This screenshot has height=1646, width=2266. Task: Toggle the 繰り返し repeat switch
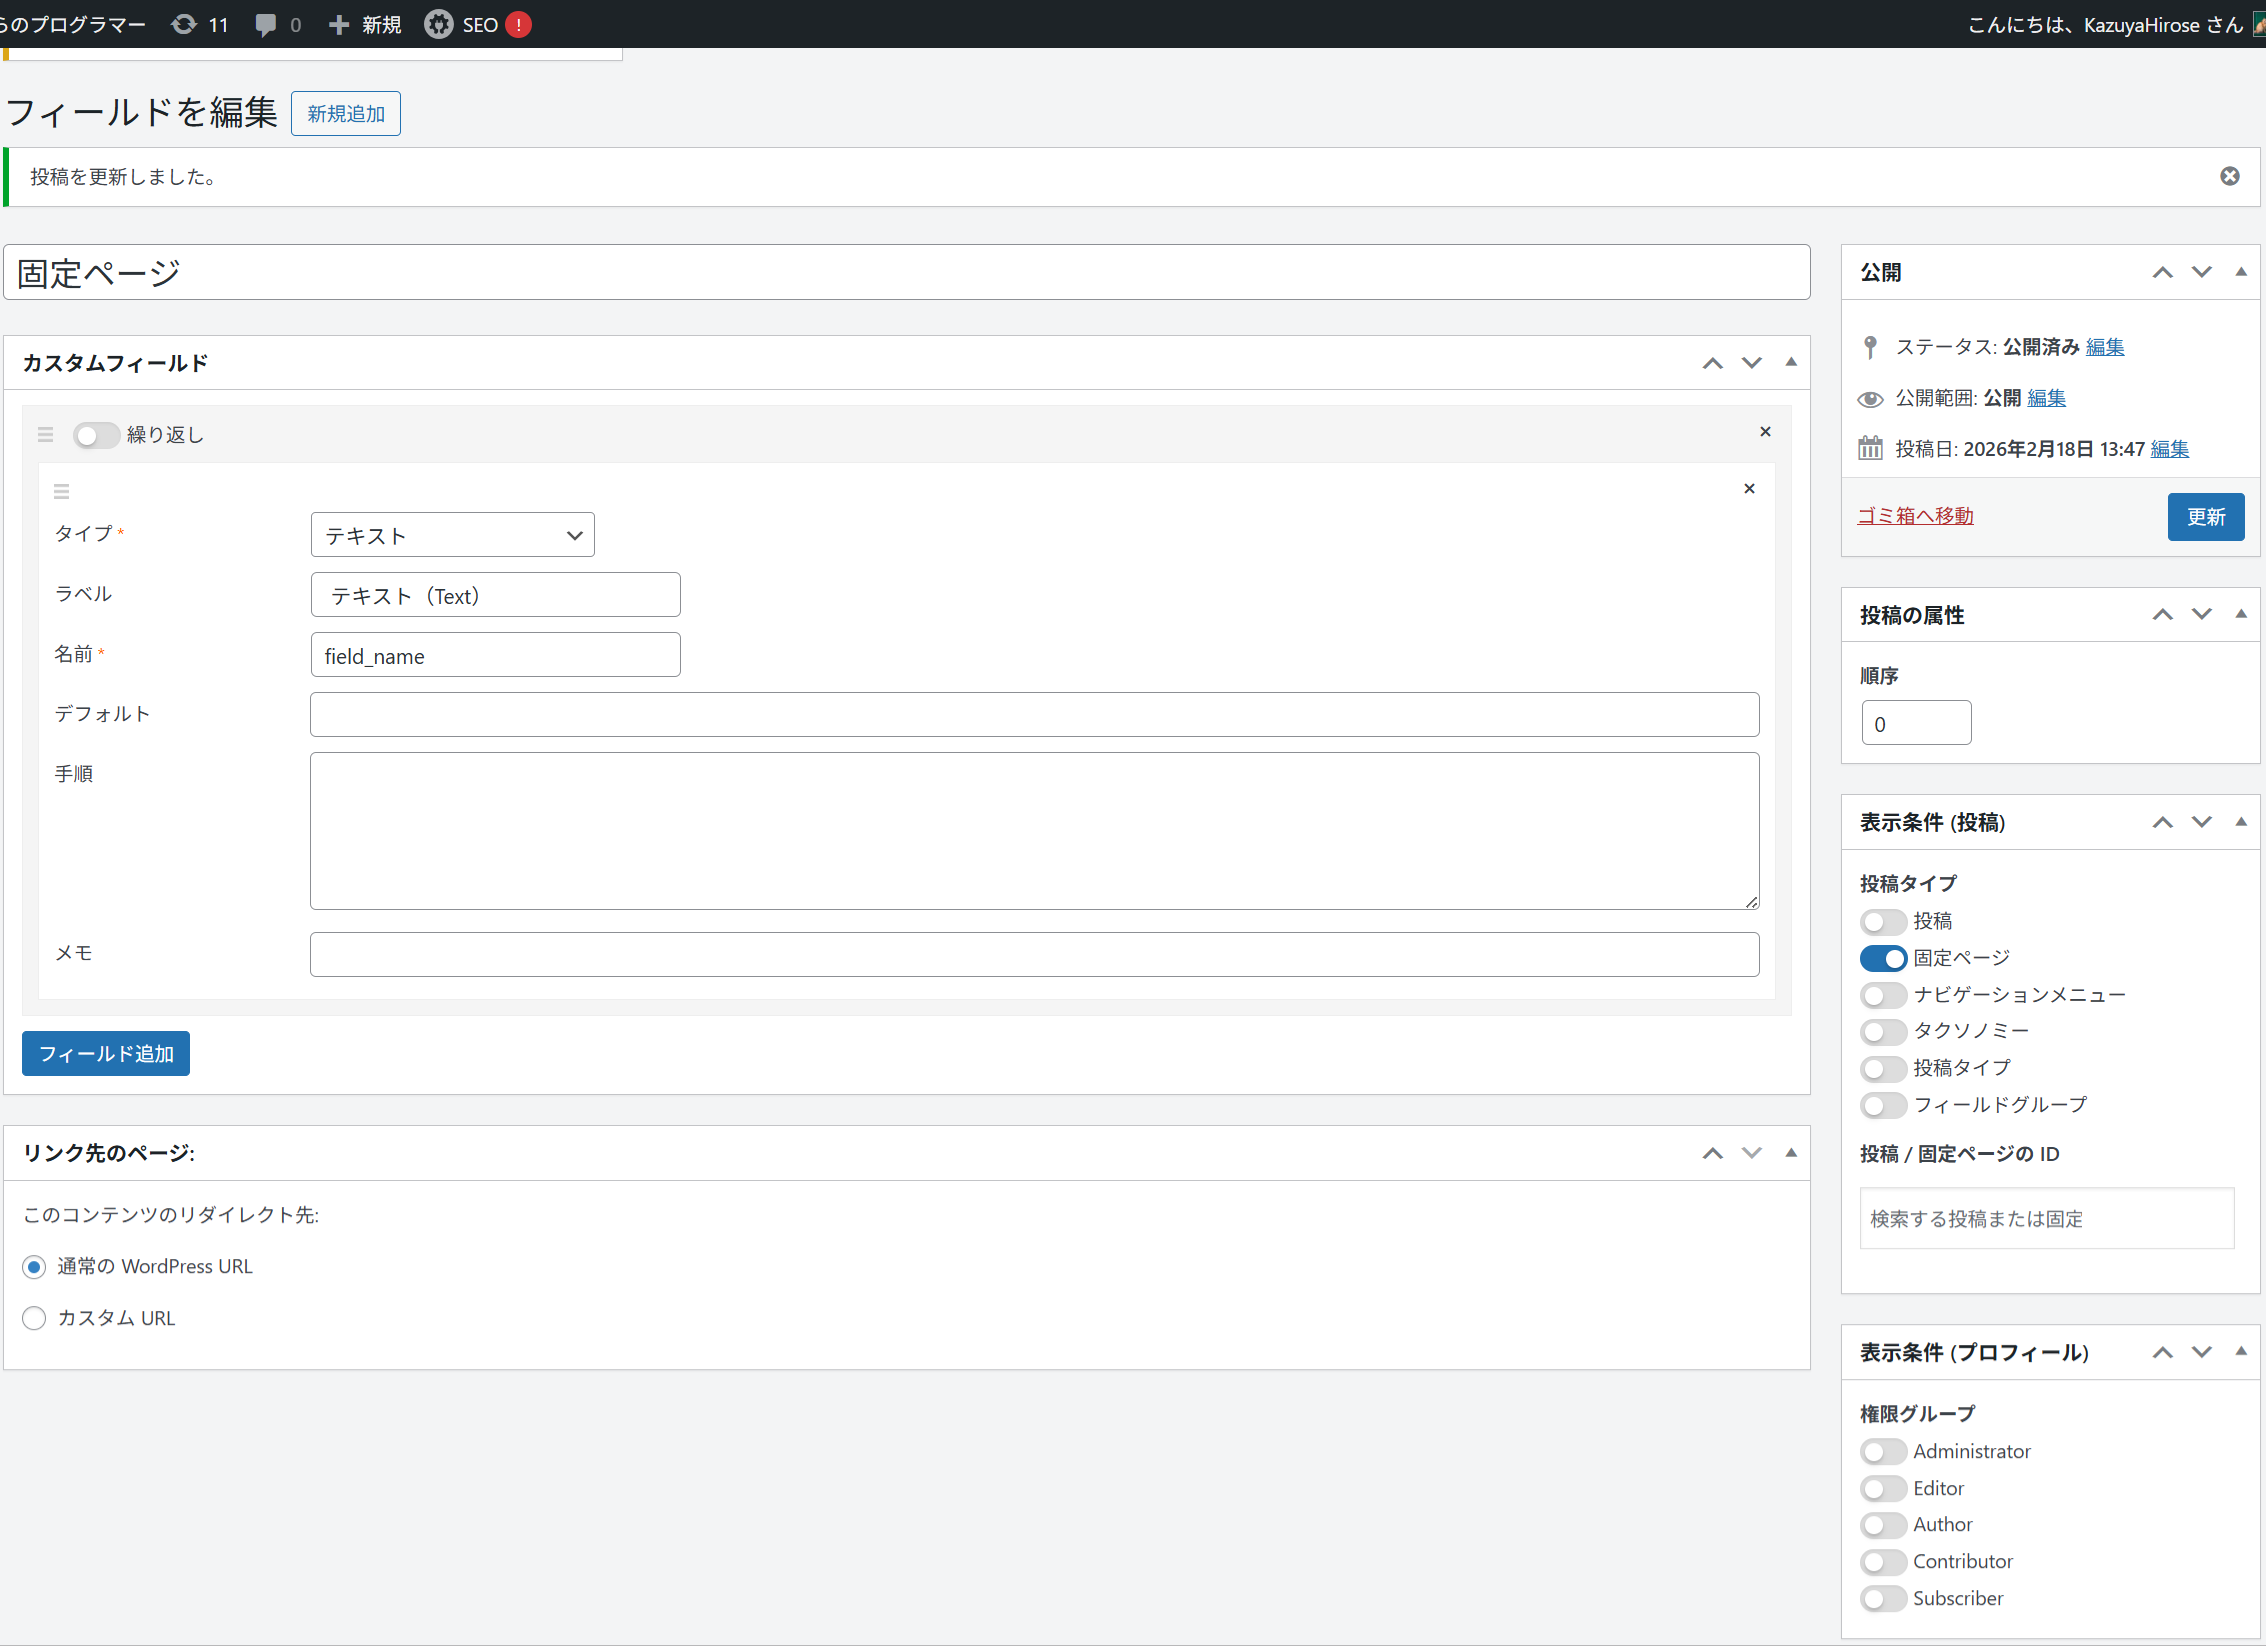[96, 435]
